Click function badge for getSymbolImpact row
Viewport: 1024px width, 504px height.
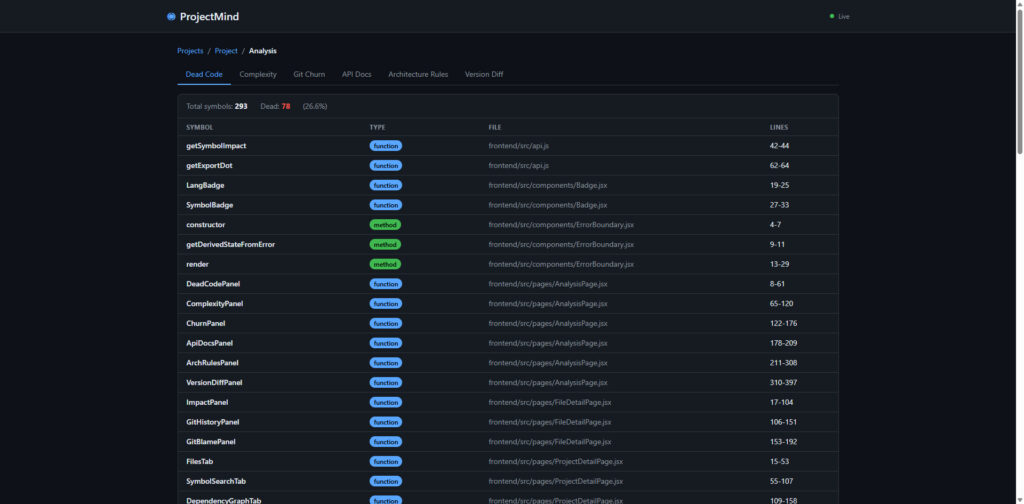[385, 146]
